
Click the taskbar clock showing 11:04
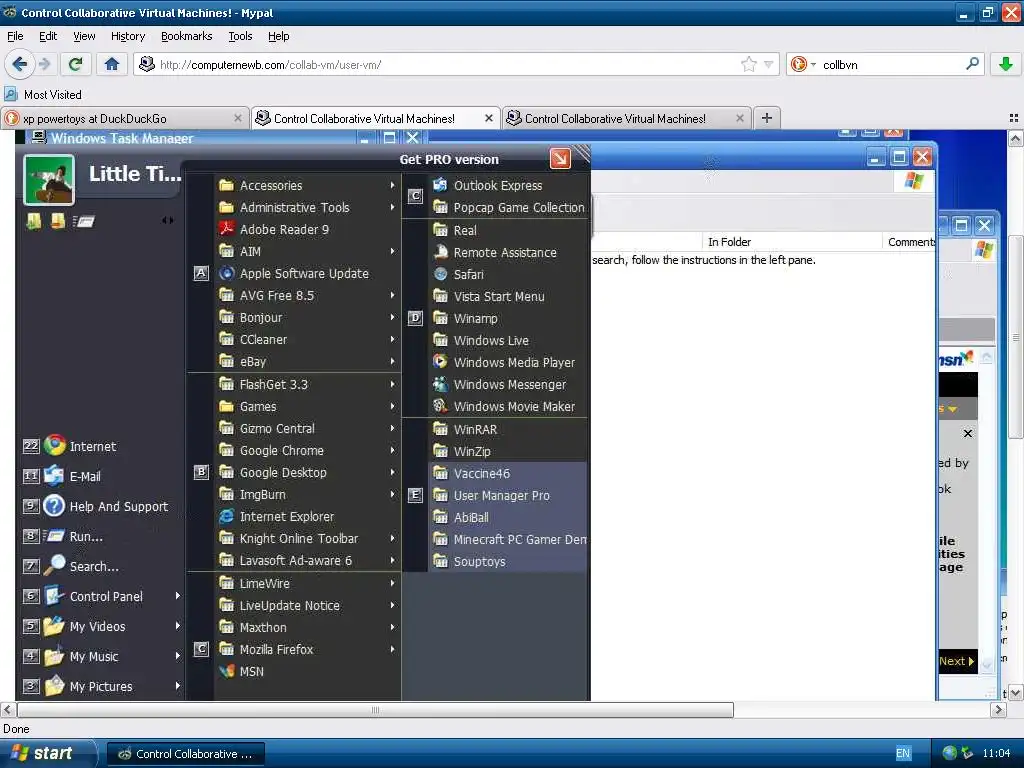(x=996, y=753)
